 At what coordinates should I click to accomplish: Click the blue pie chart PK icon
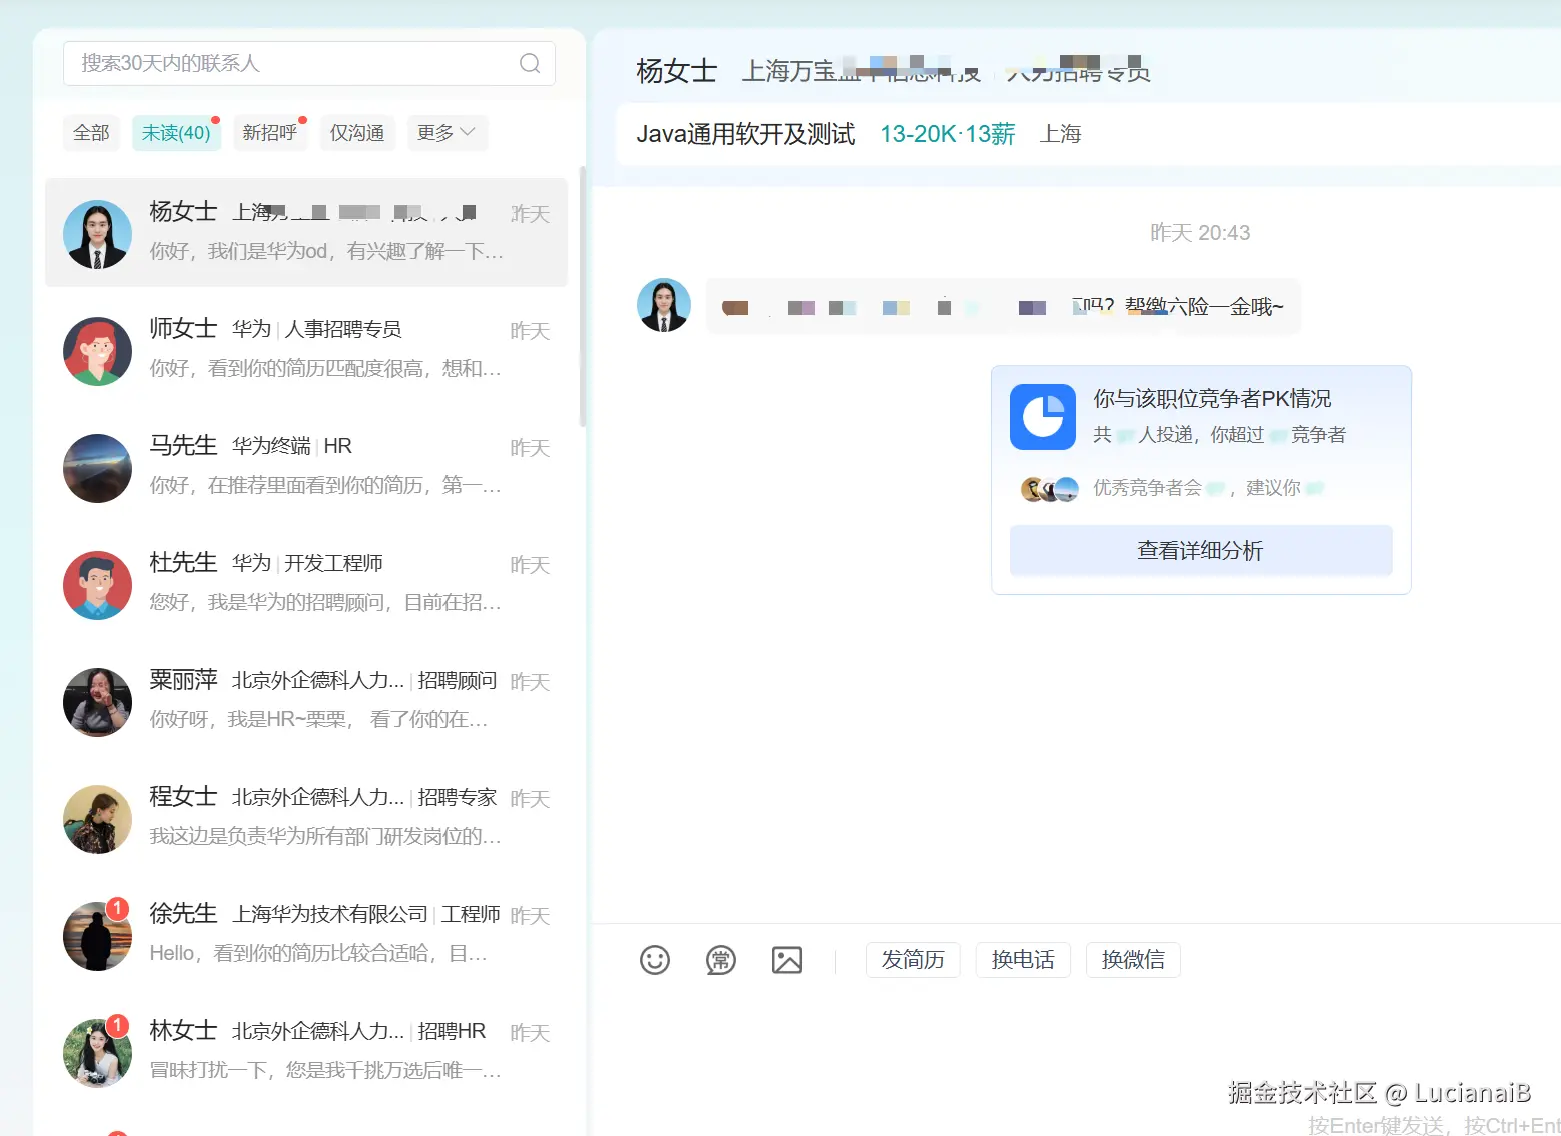(1043, 417)
